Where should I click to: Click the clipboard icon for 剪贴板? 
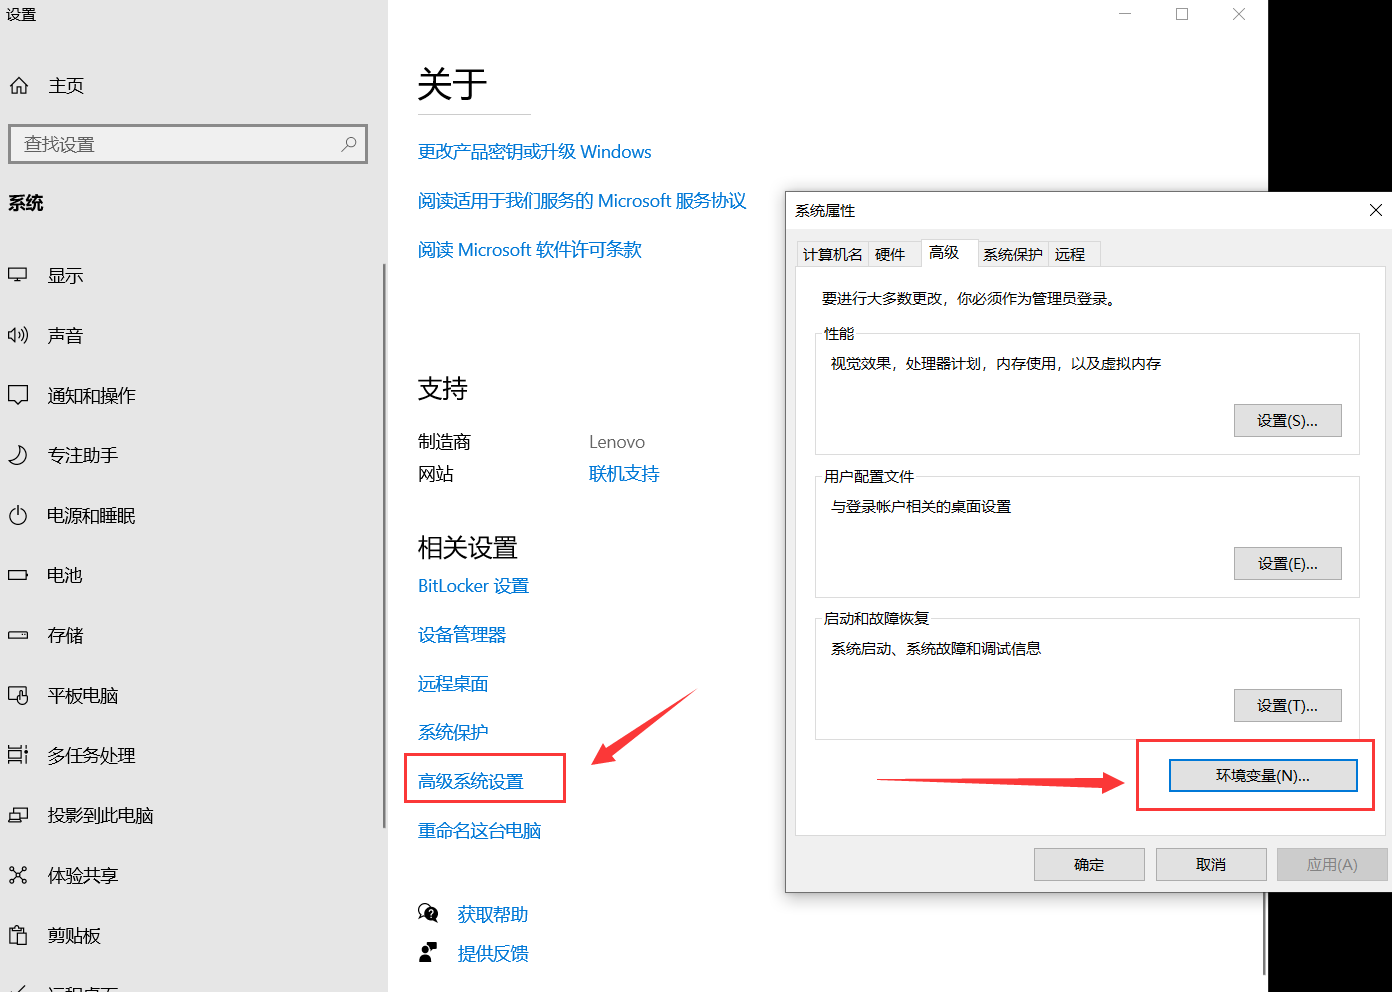pyautogui.click(x=18, y=935)
